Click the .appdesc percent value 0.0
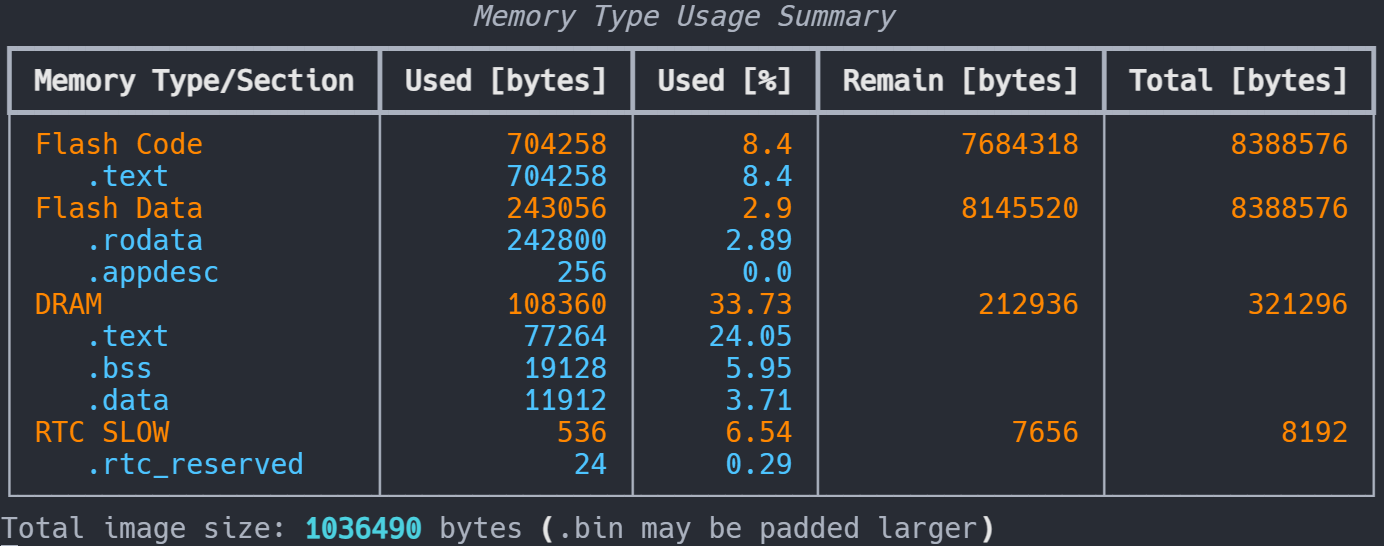1384x546 pixels. [767, 272]
